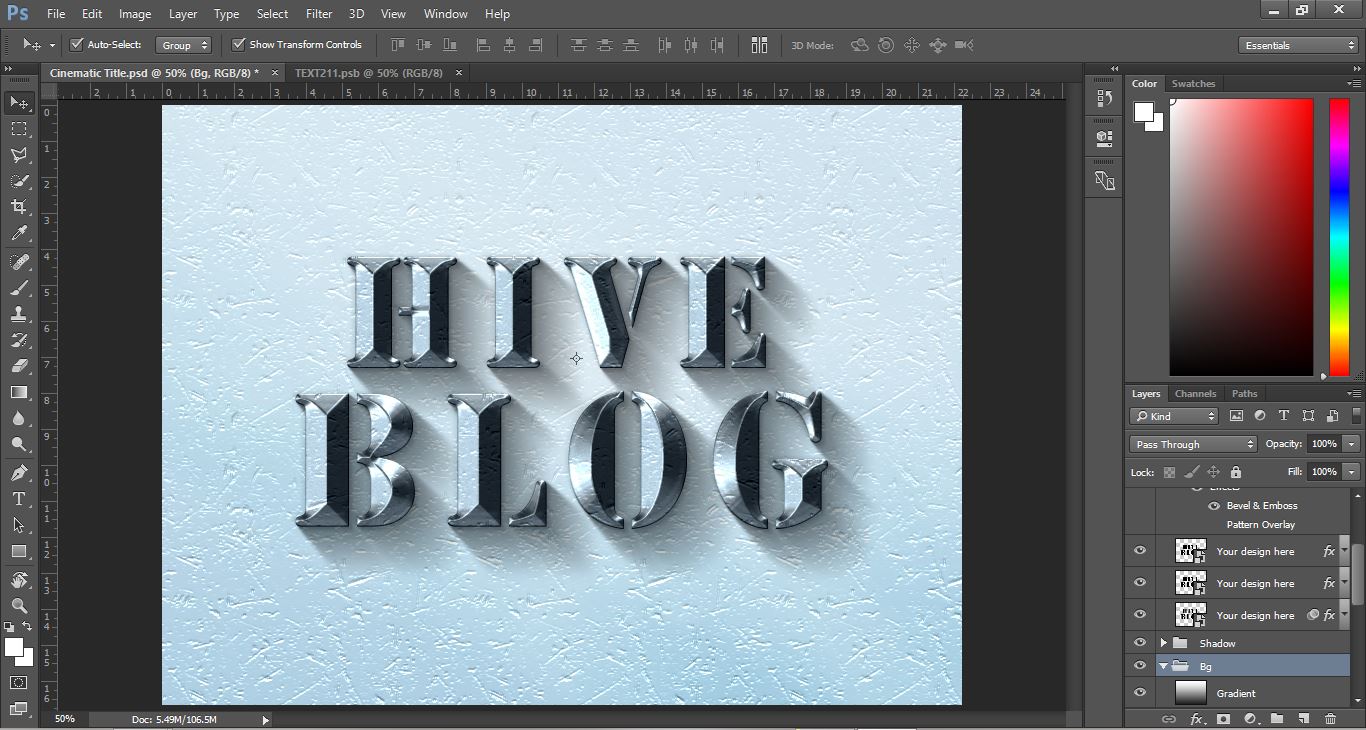Open the Auto-Select Group dropdown

pyautogui.click(x=184, y=45)
